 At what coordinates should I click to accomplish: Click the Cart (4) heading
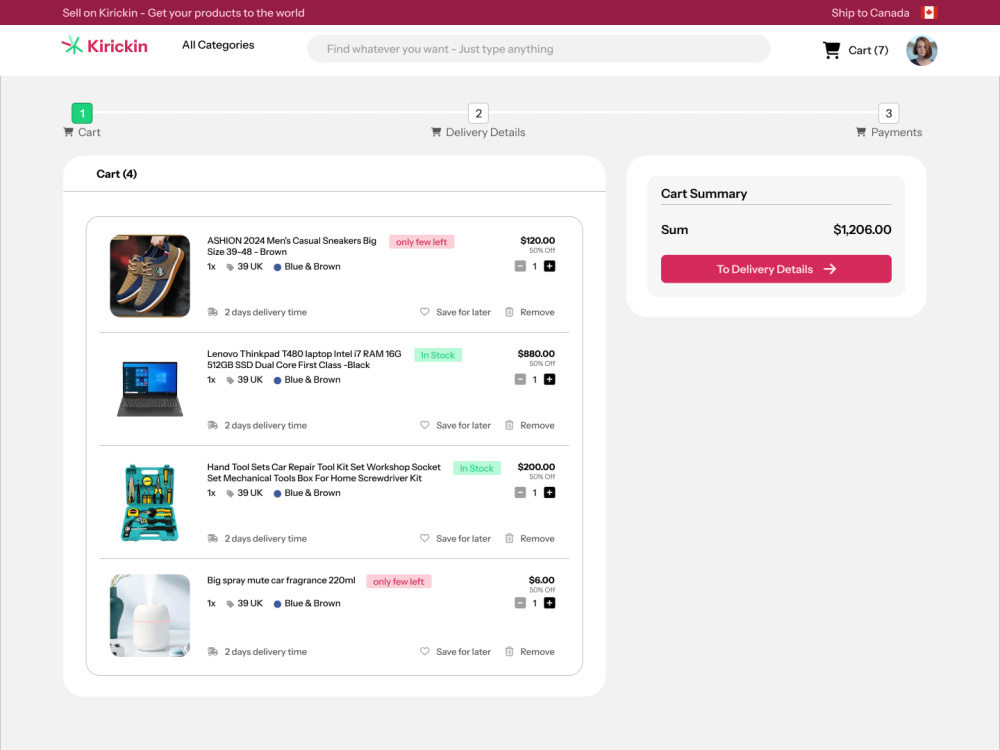pyautogui.click(x=117, y=174)
